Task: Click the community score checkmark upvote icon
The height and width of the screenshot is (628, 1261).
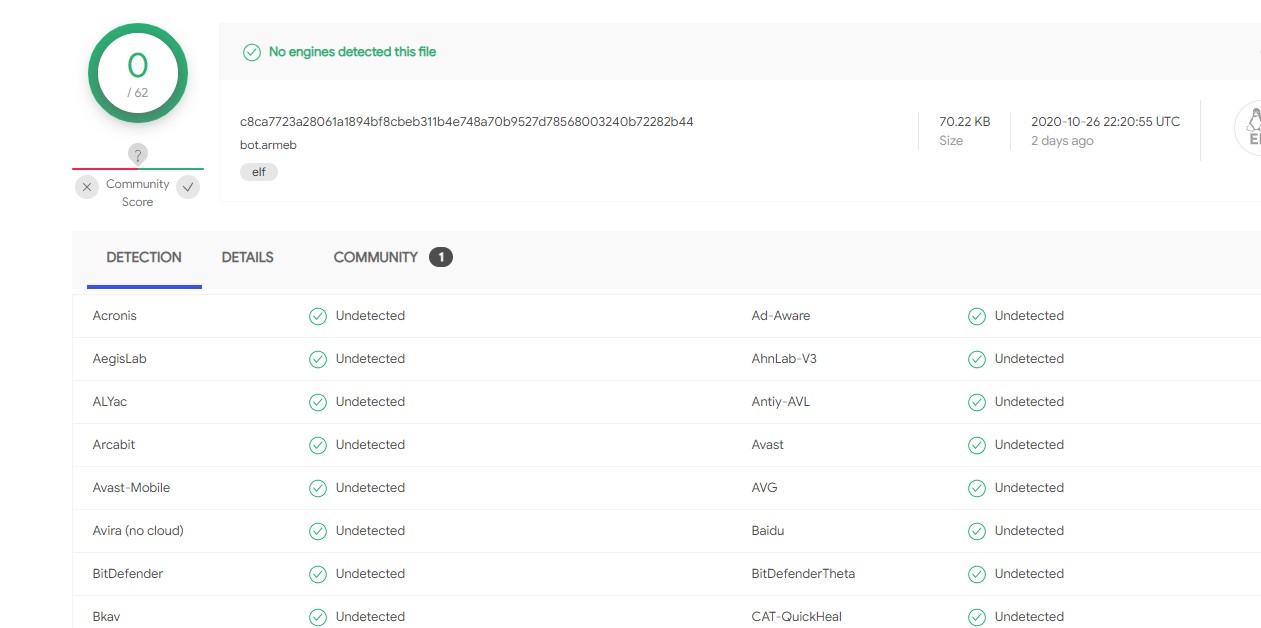Action: [x=188, y=187]
